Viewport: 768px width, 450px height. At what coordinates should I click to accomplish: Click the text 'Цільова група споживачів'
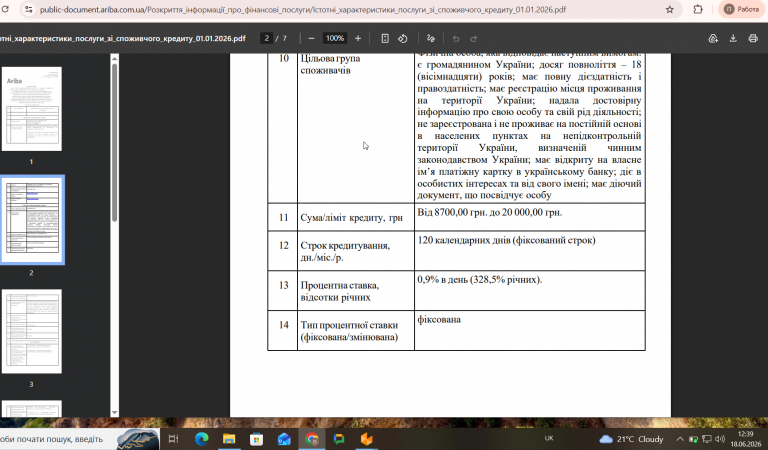tap(331, 64)
